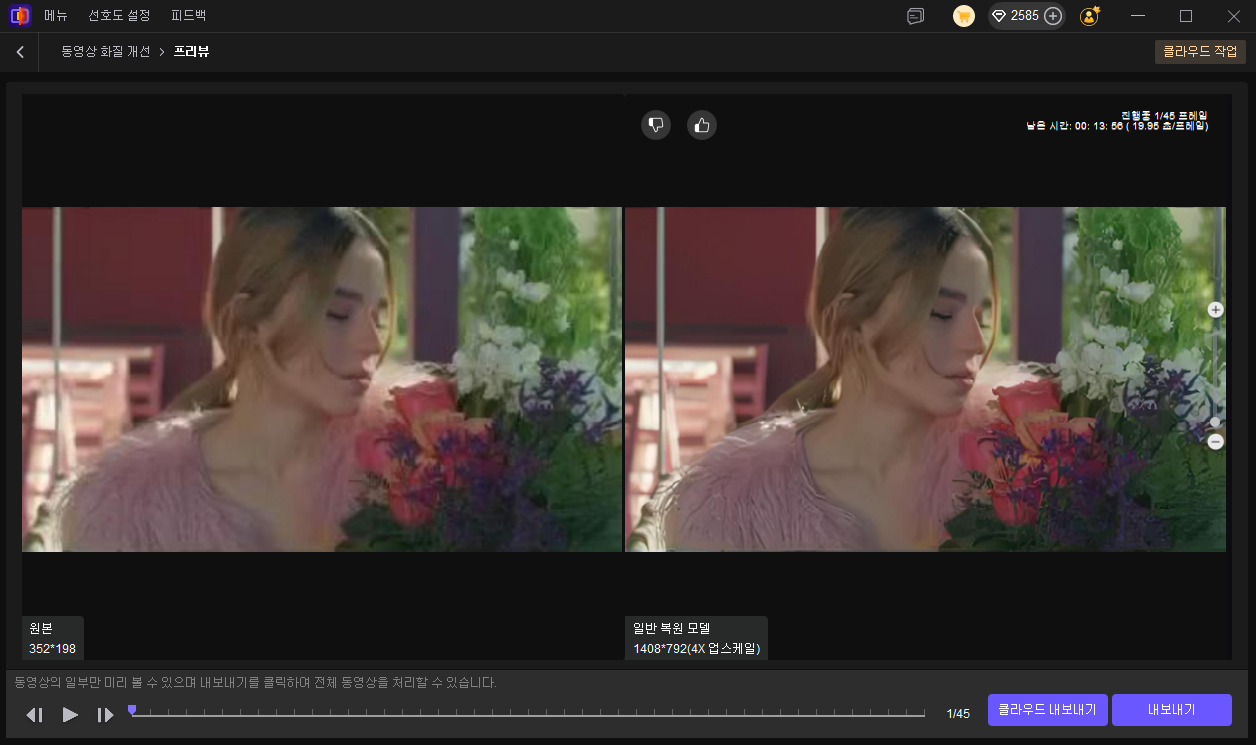Viewport: 1256px width, 745px height.
Task: Step to the next frame
Action: point(105,714)
